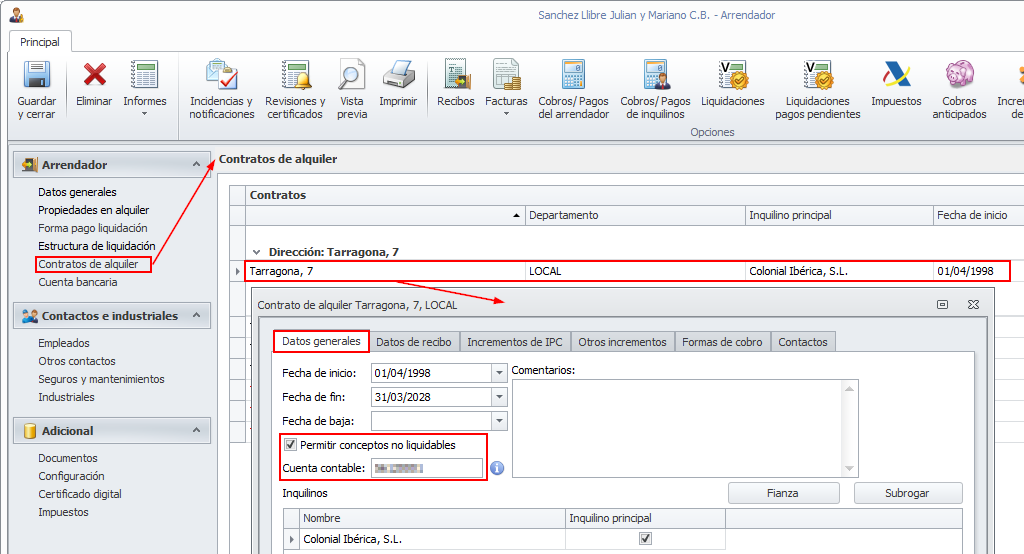Open the Recibos toolbar icon
1024x554 pixels.
[x=456, y=74]
